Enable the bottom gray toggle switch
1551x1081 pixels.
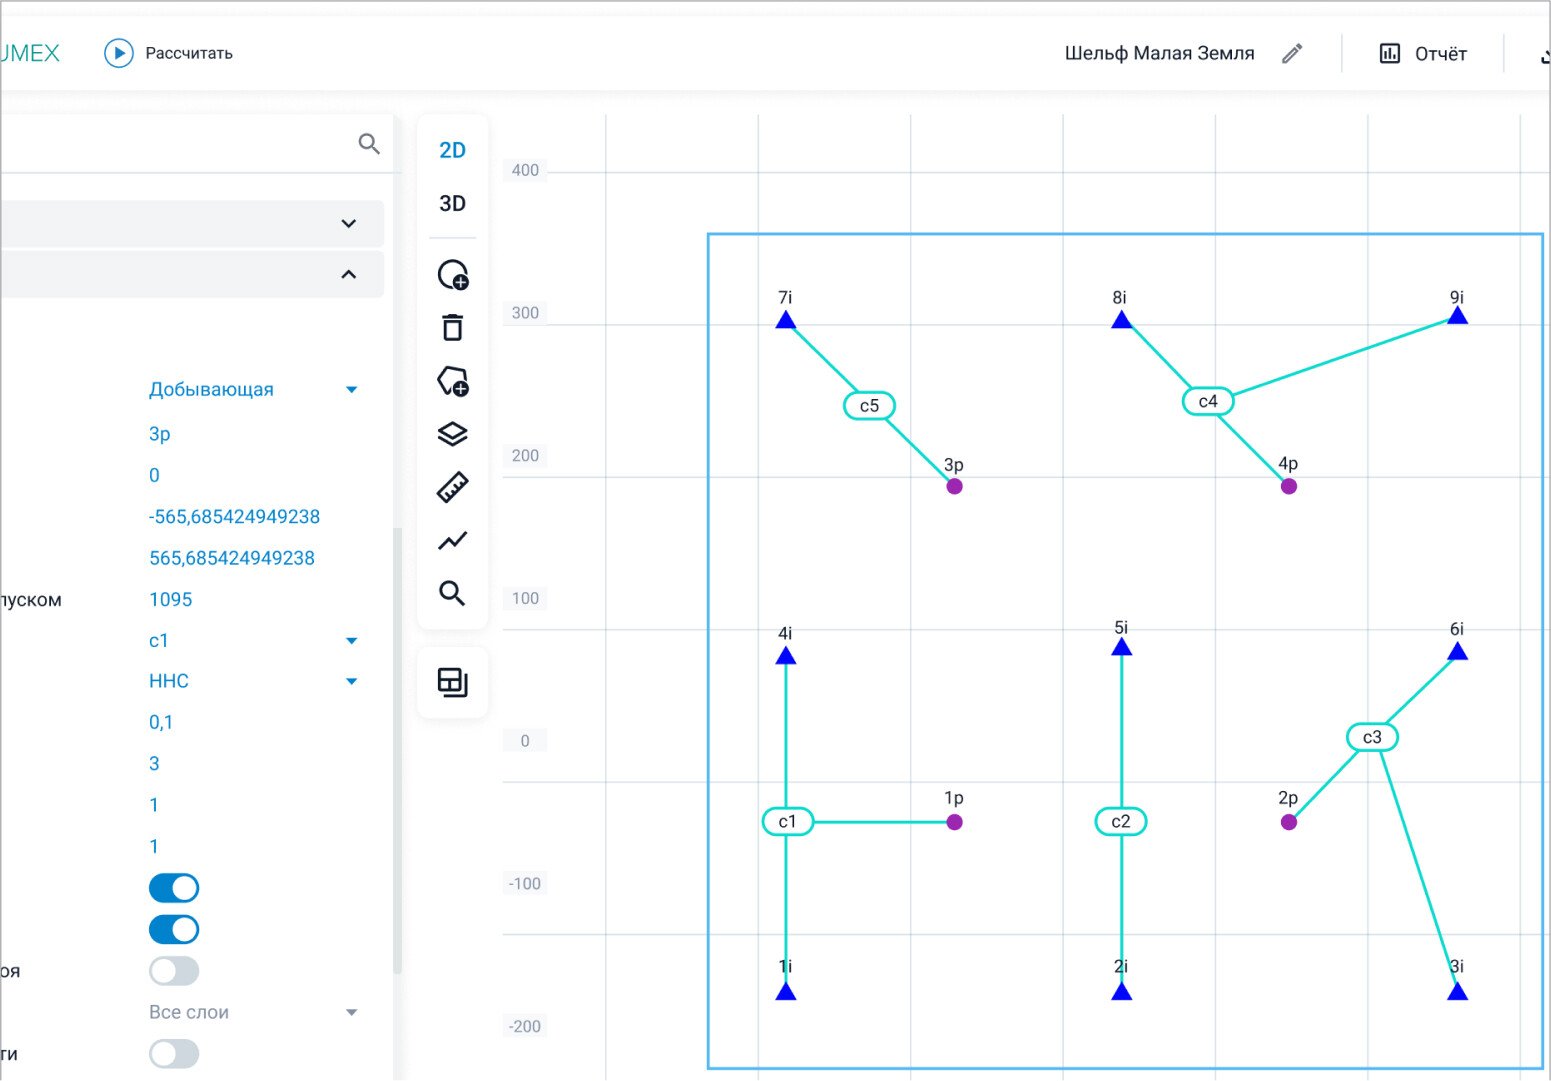click(x=174, y=1054)
